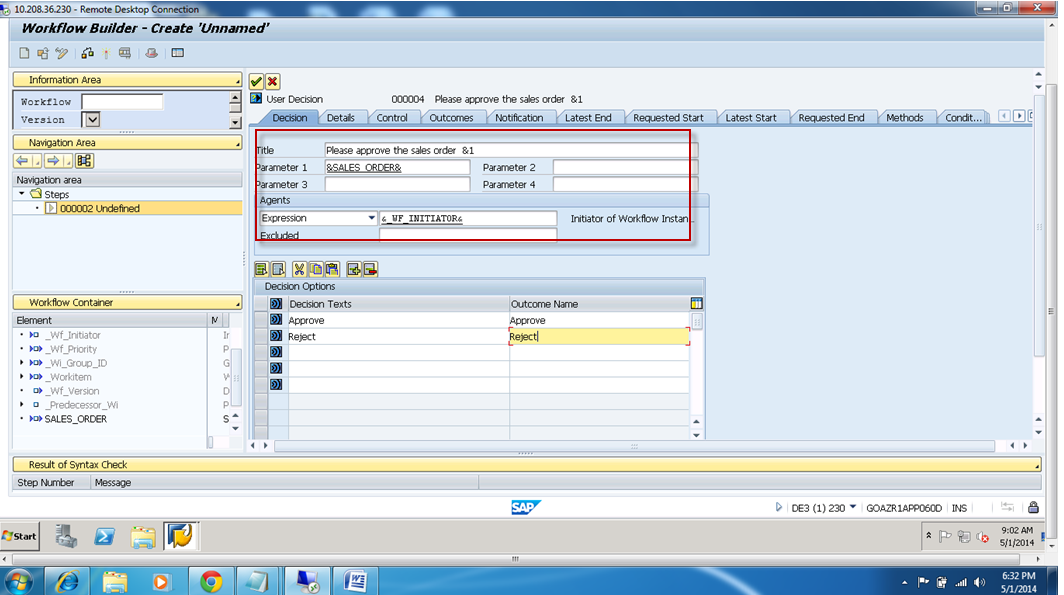
Task: Open the Cut icon in Decision Options toolbar
Action: coord(299,268)
